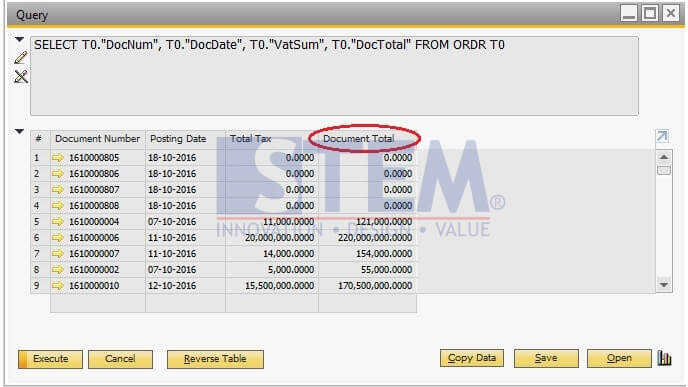Follow link arrow for document 1610000807

tap(58, 190)
